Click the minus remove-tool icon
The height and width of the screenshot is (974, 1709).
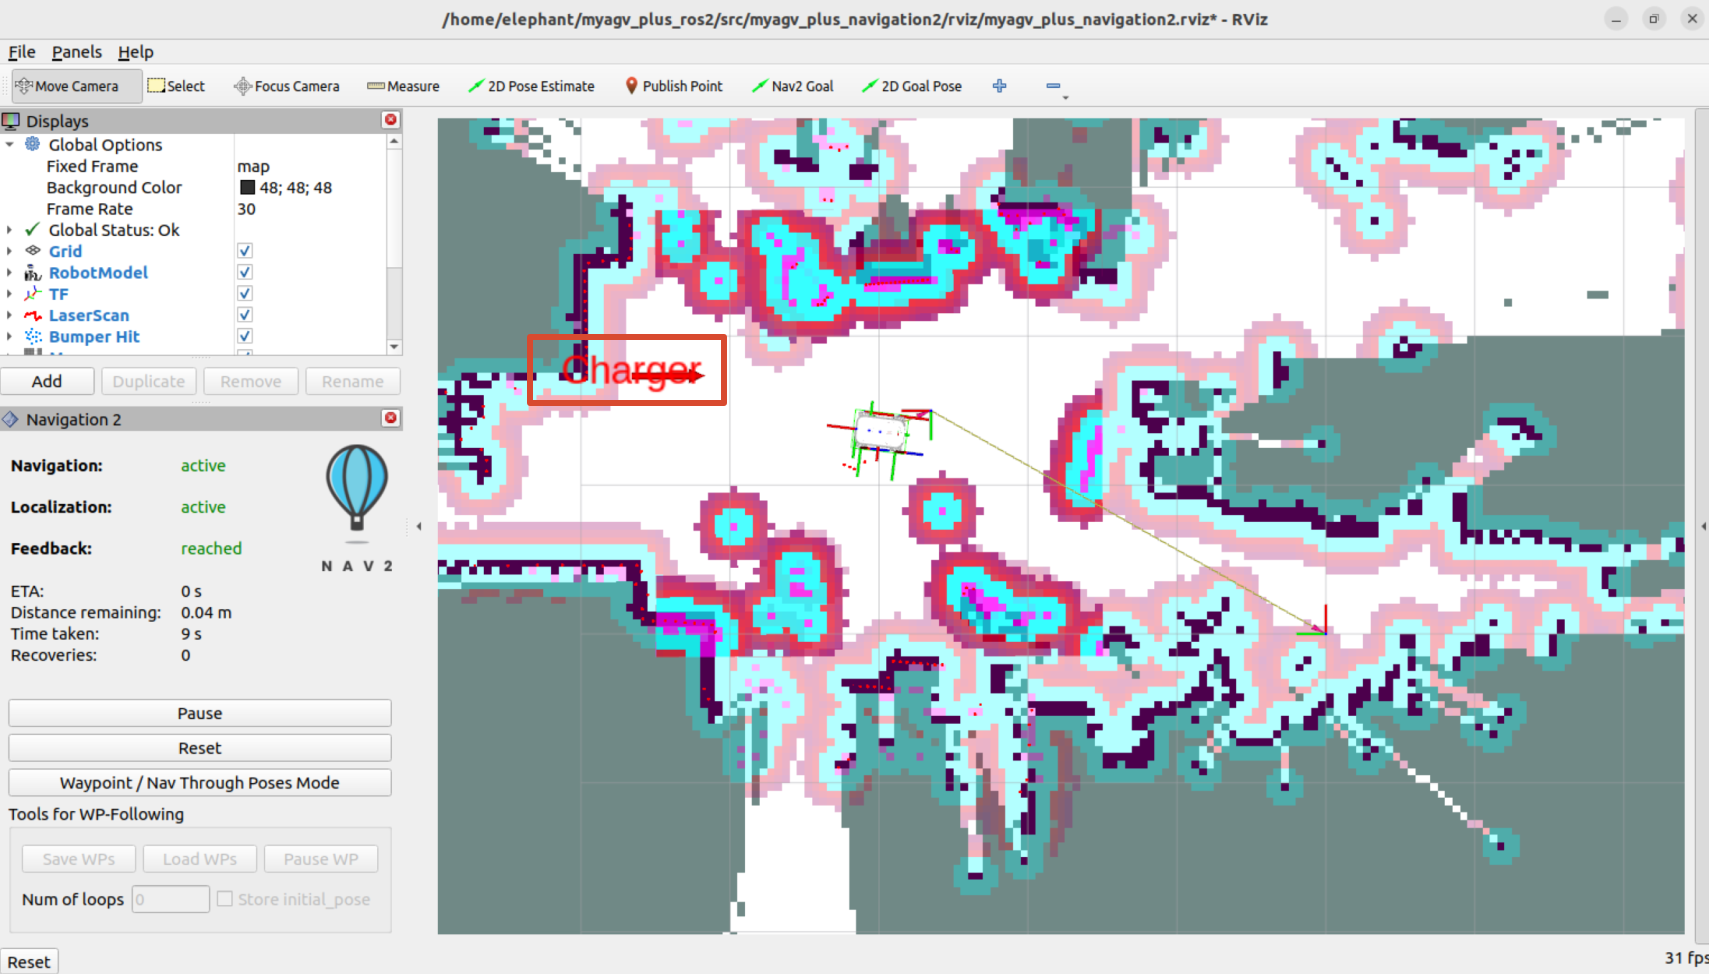(x=1053, y=86)
